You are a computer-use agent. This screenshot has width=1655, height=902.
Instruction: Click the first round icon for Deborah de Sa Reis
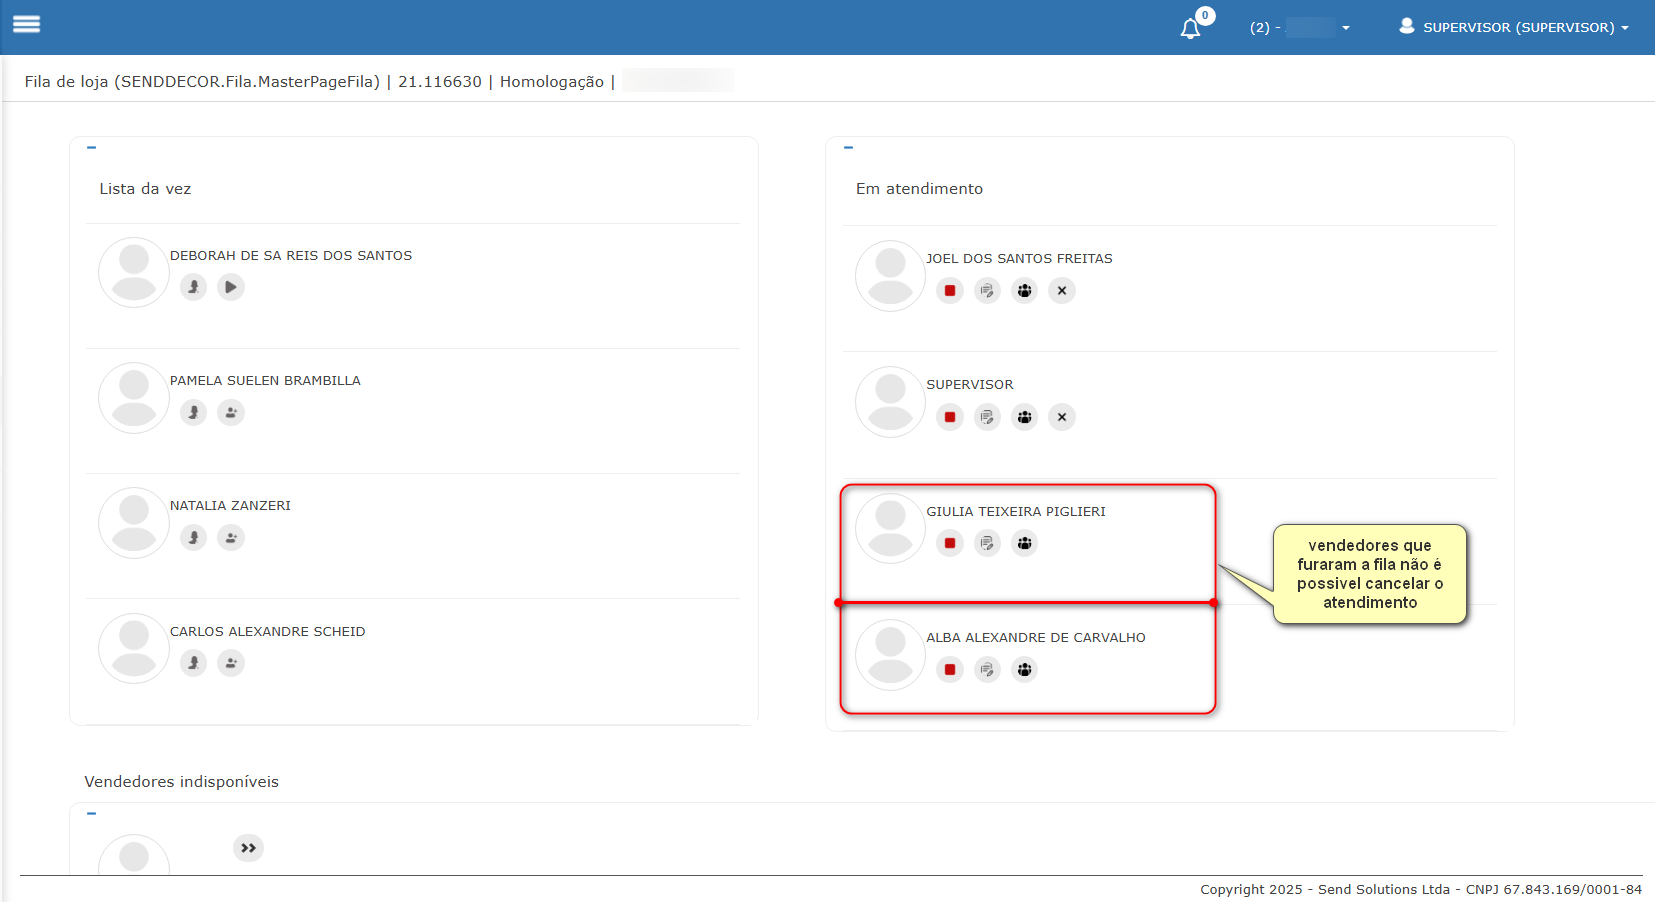tap(194, 287)
